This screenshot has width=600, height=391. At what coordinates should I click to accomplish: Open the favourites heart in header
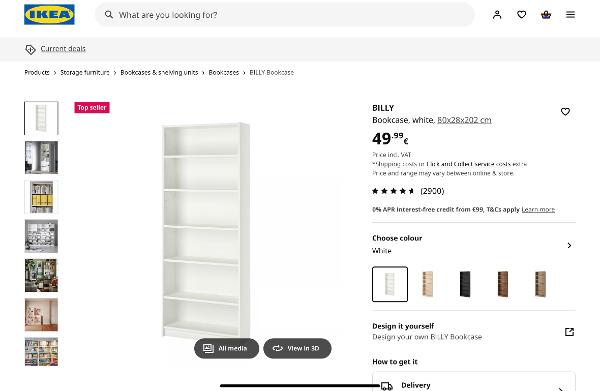click(x=522, y=15)
